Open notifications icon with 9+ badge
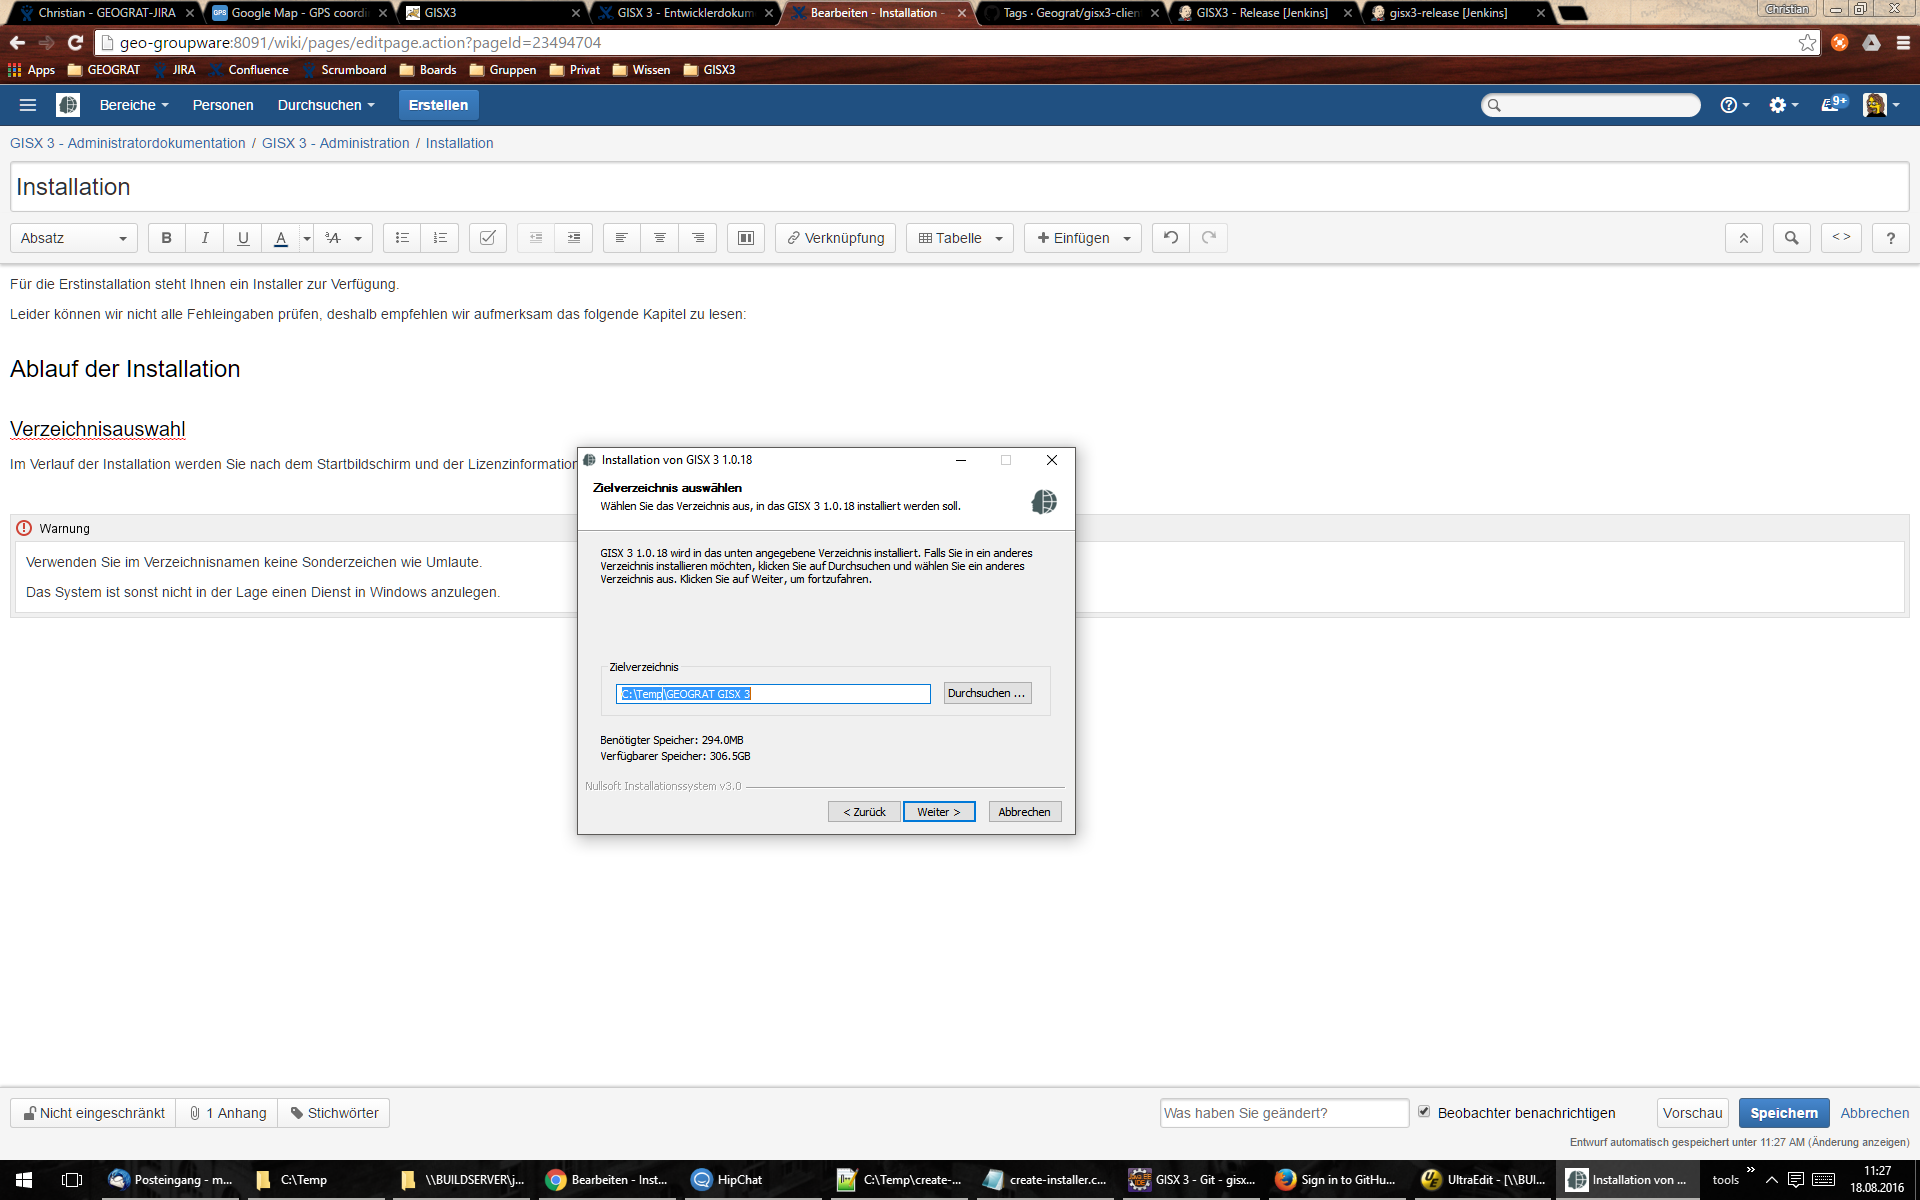The image size is (1920, 1200). [x=1834, y=104]
